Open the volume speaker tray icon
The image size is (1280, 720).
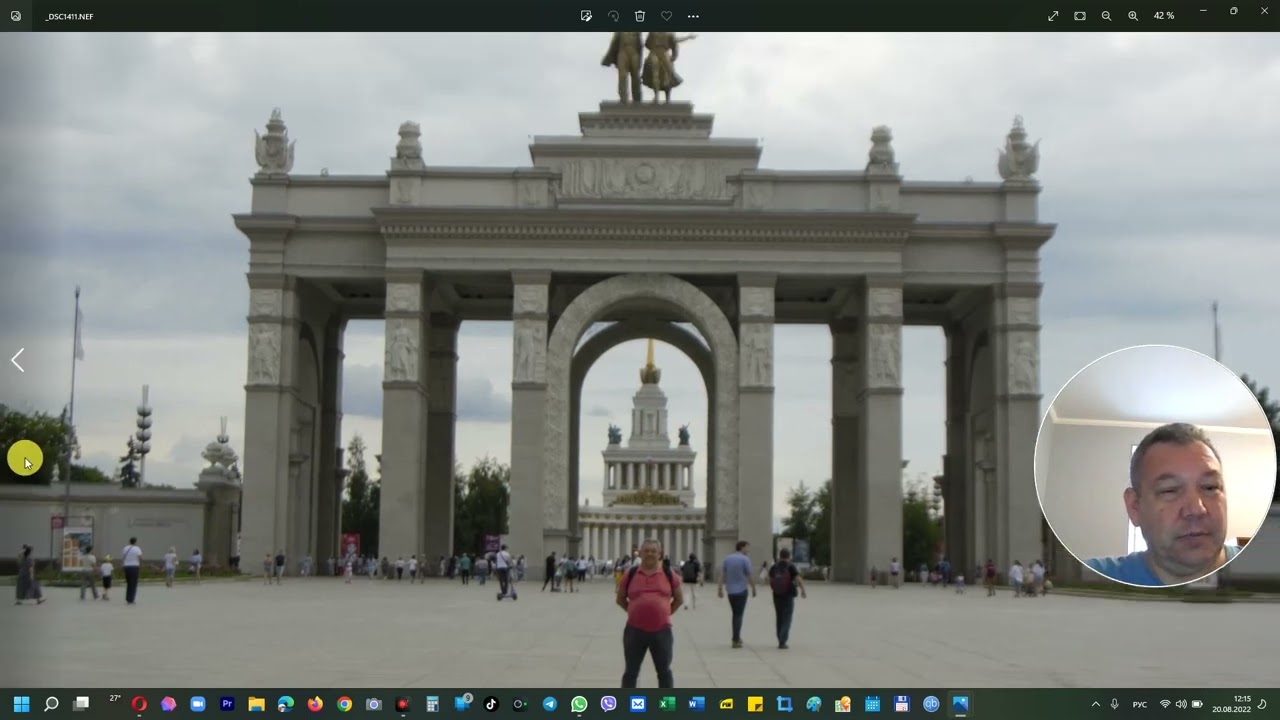pos(1181,704)
